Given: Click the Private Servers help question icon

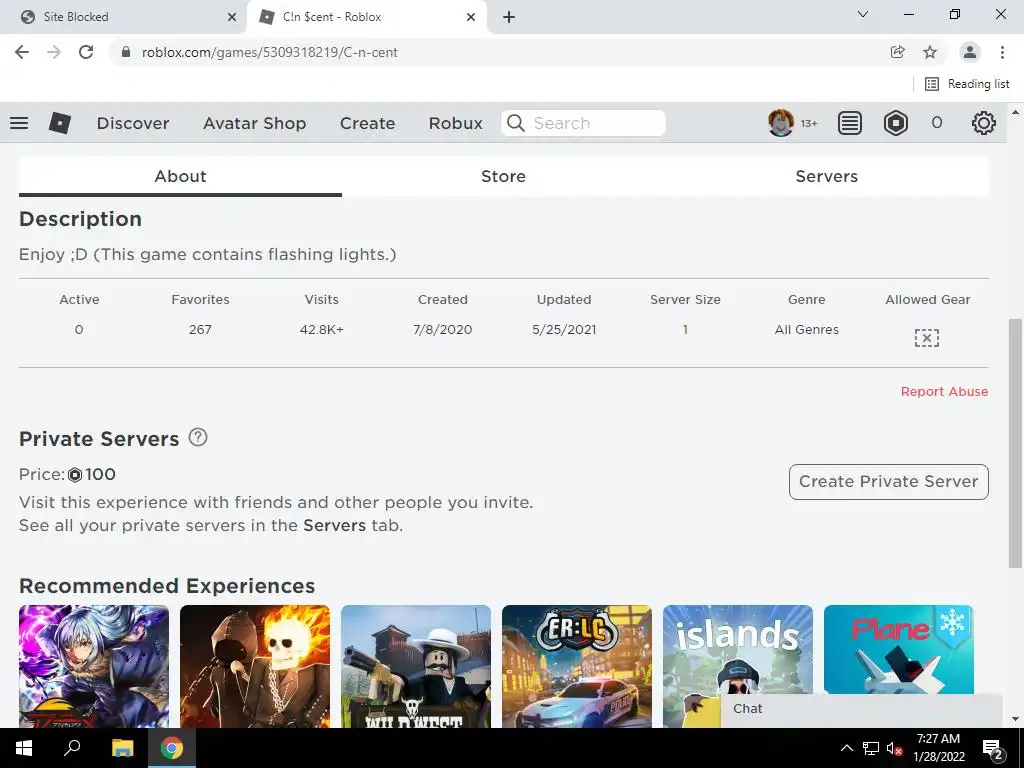Looking at the screenshot, I should [198, 437].
